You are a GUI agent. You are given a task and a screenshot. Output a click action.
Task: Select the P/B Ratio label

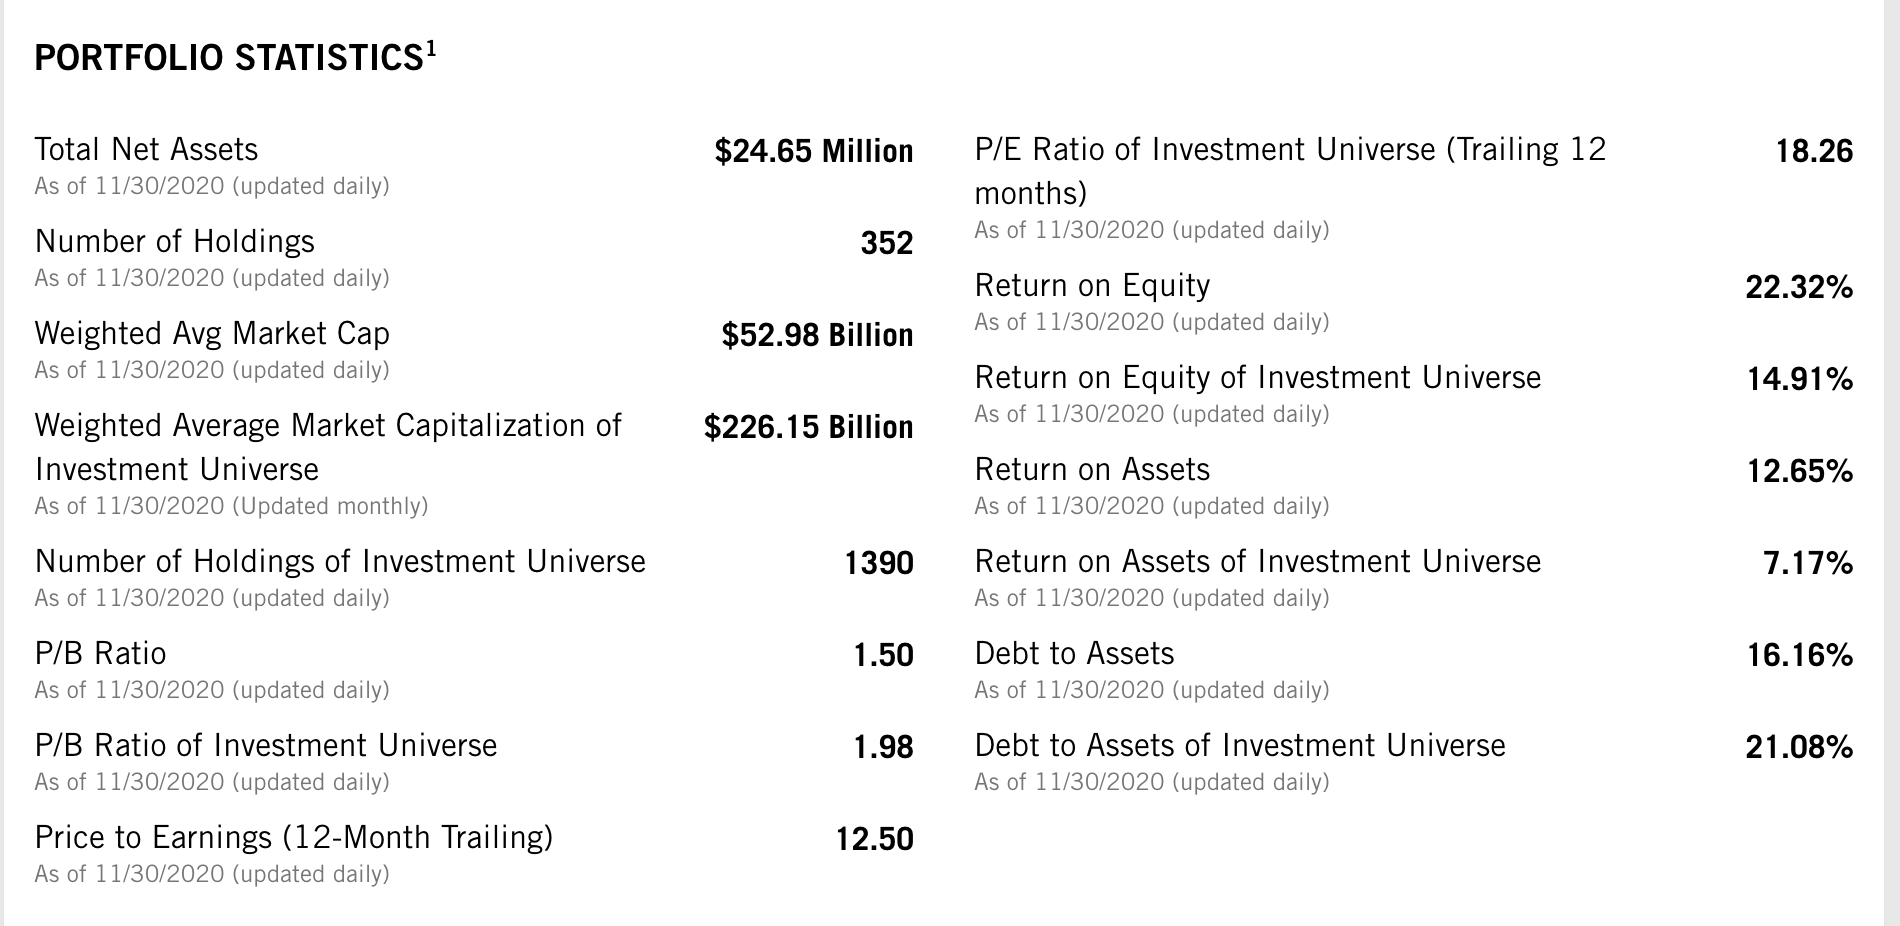100,654
